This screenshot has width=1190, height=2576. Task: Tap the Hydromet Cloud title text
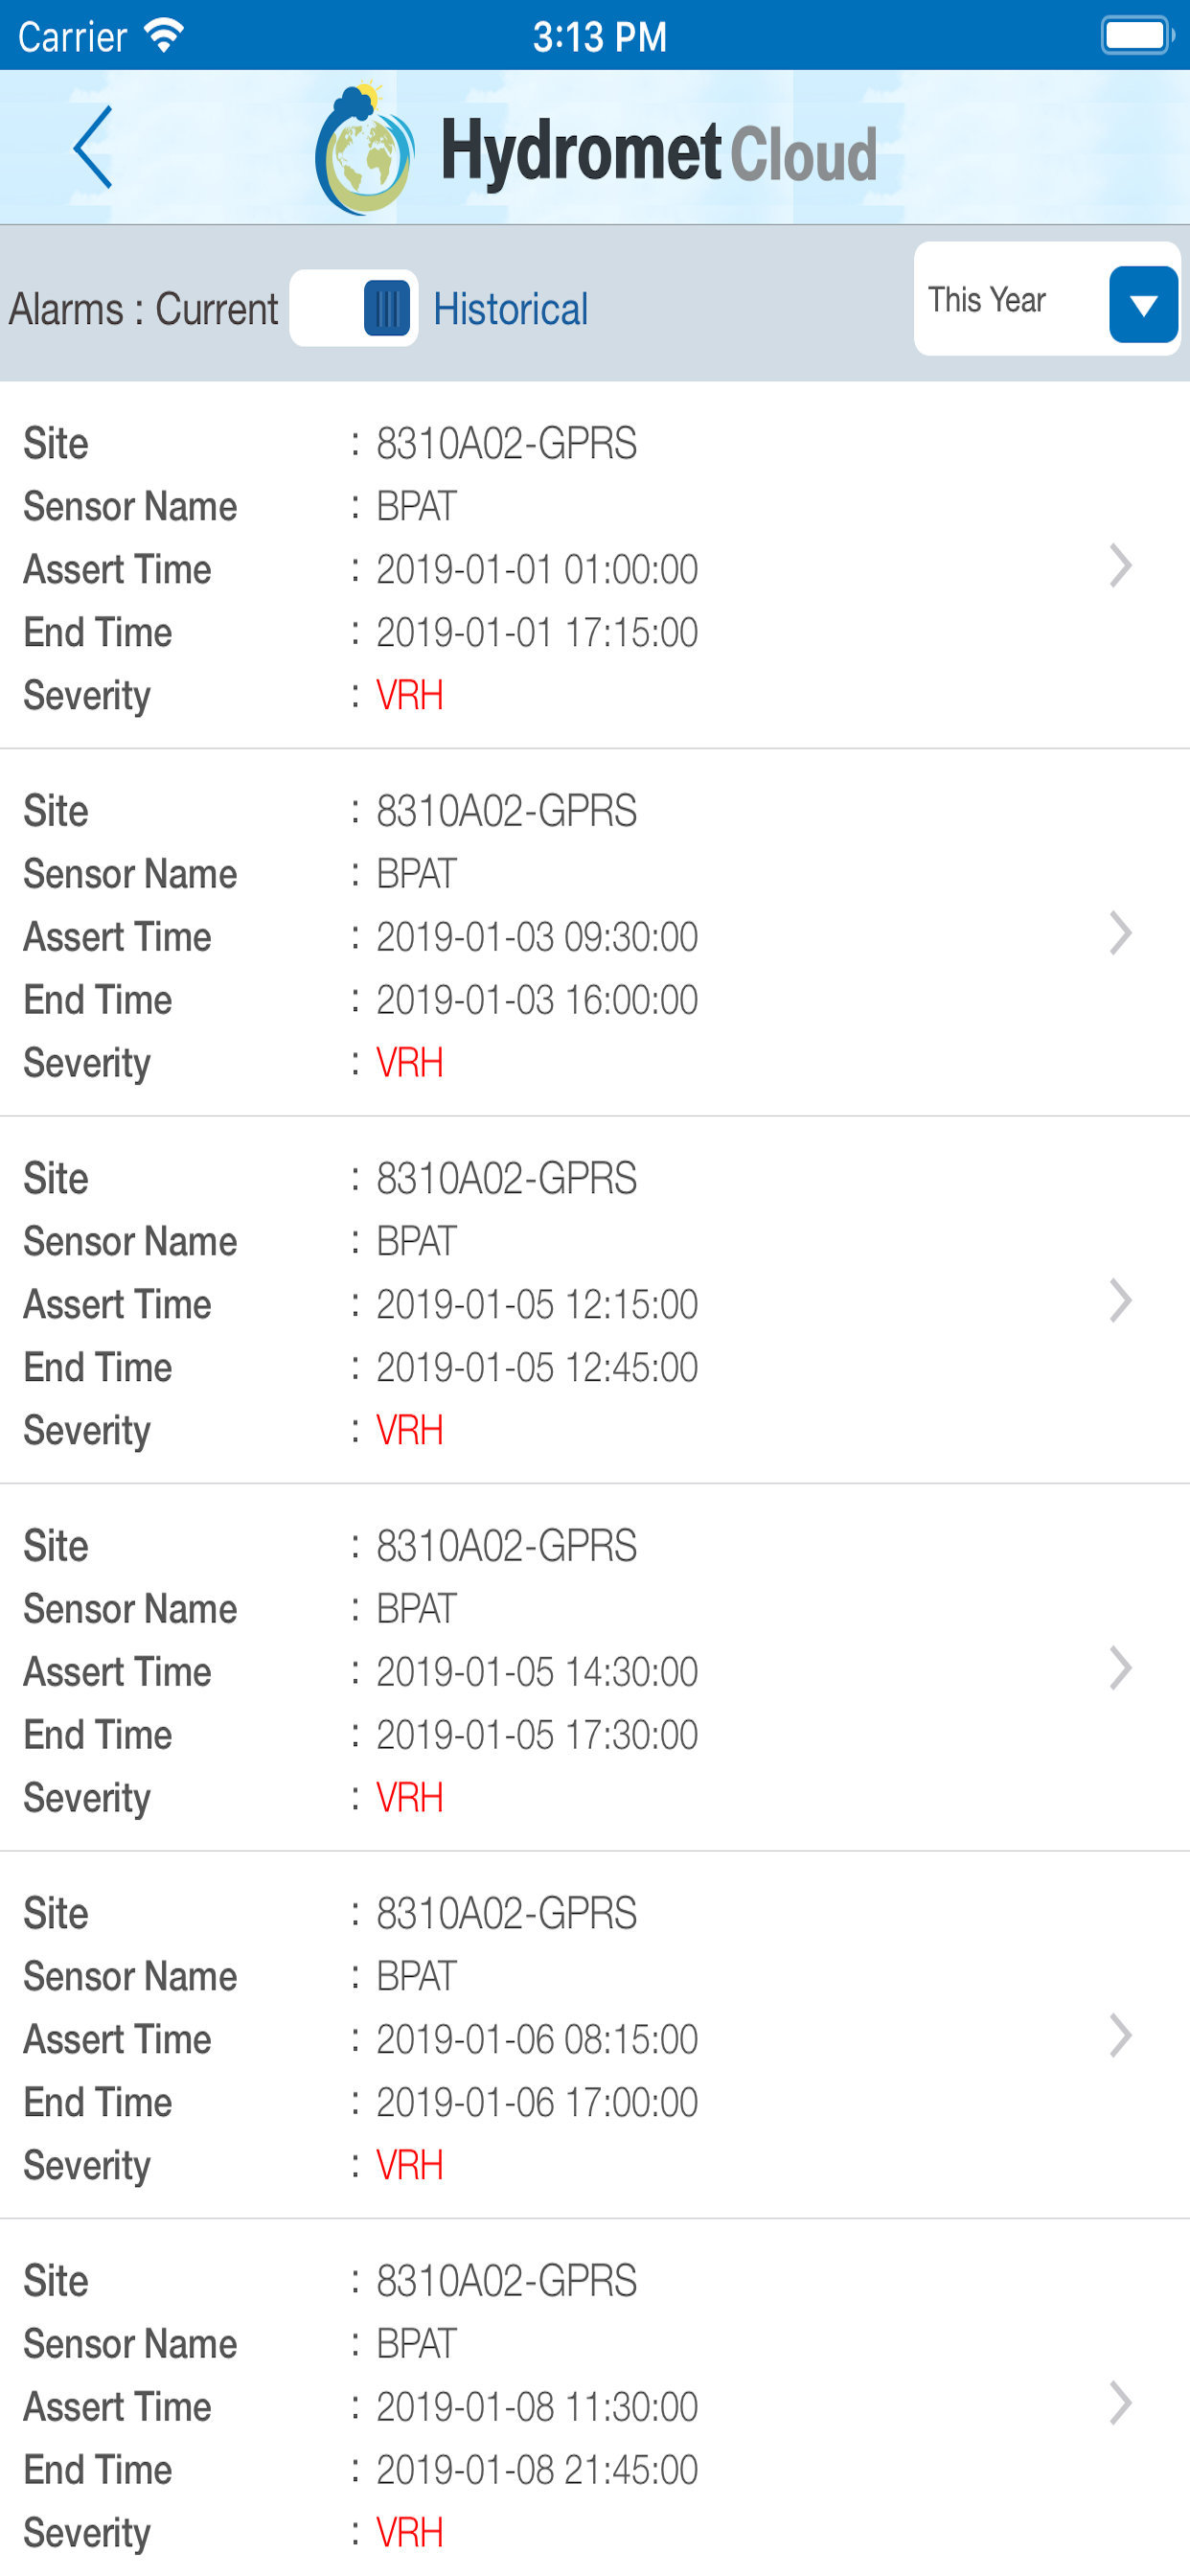pyautogui.click(x=659, y=153)
